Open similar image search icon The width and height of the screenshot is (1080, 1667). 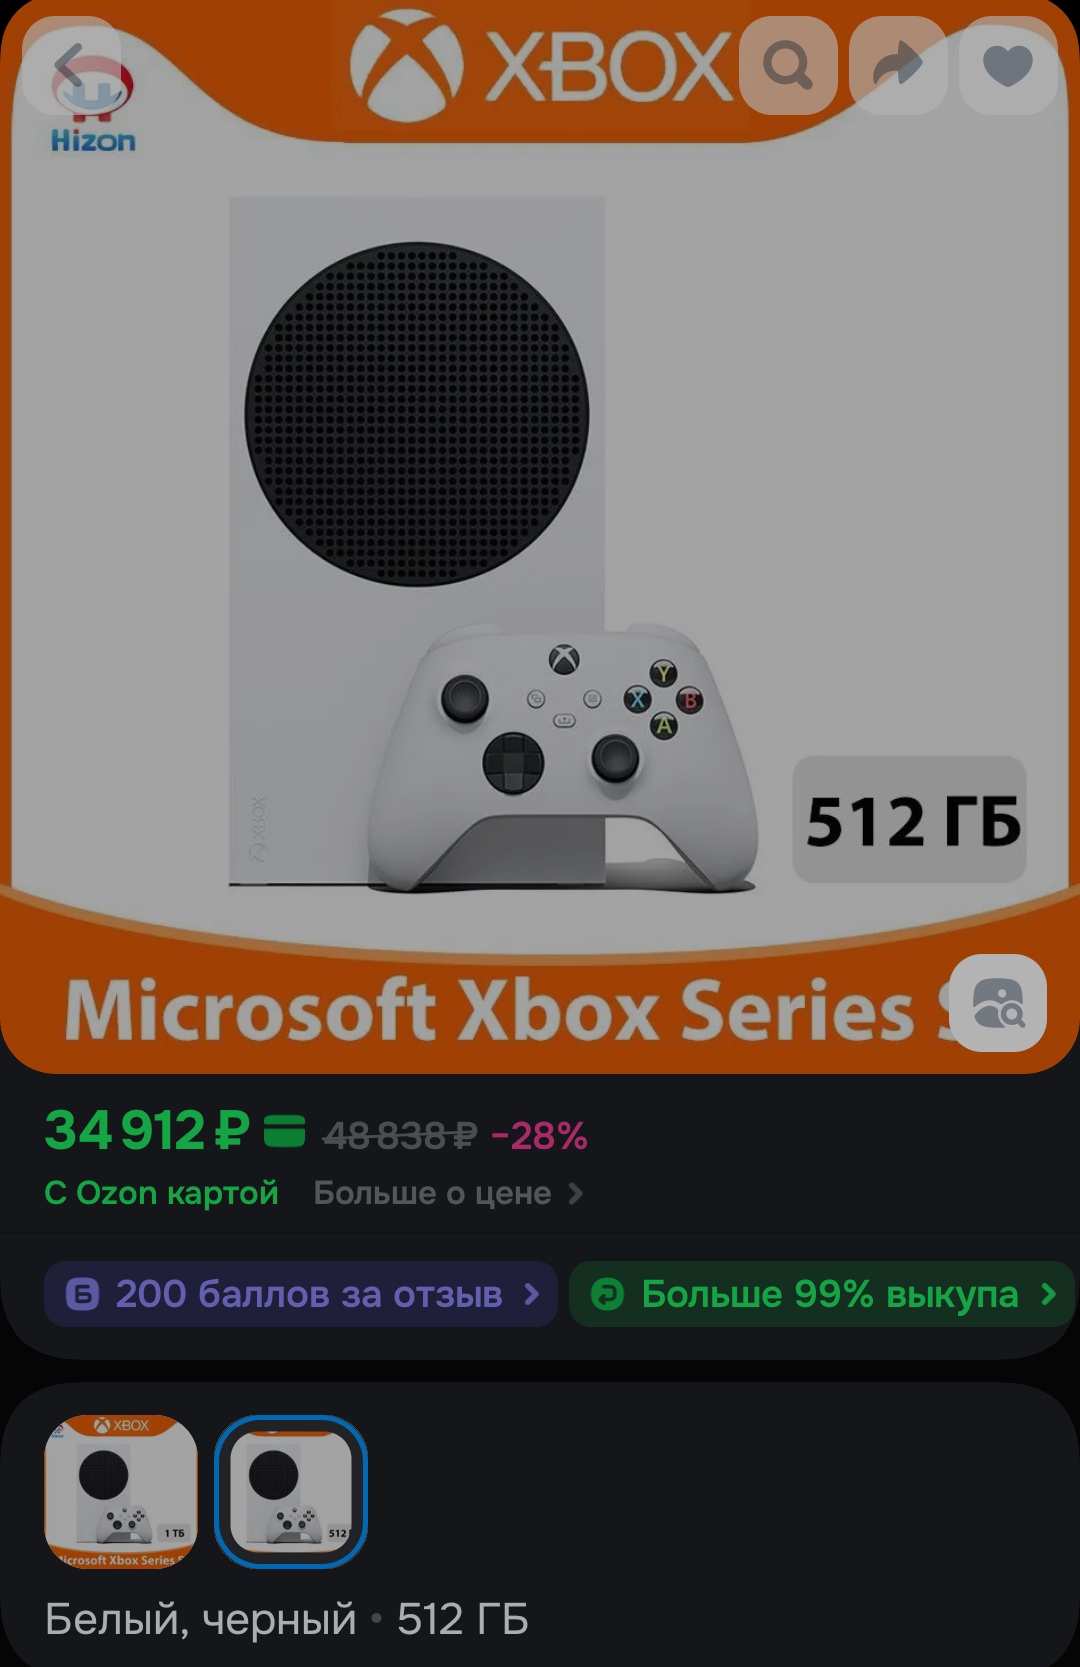pyautogui.click(x=998, y=1003)
